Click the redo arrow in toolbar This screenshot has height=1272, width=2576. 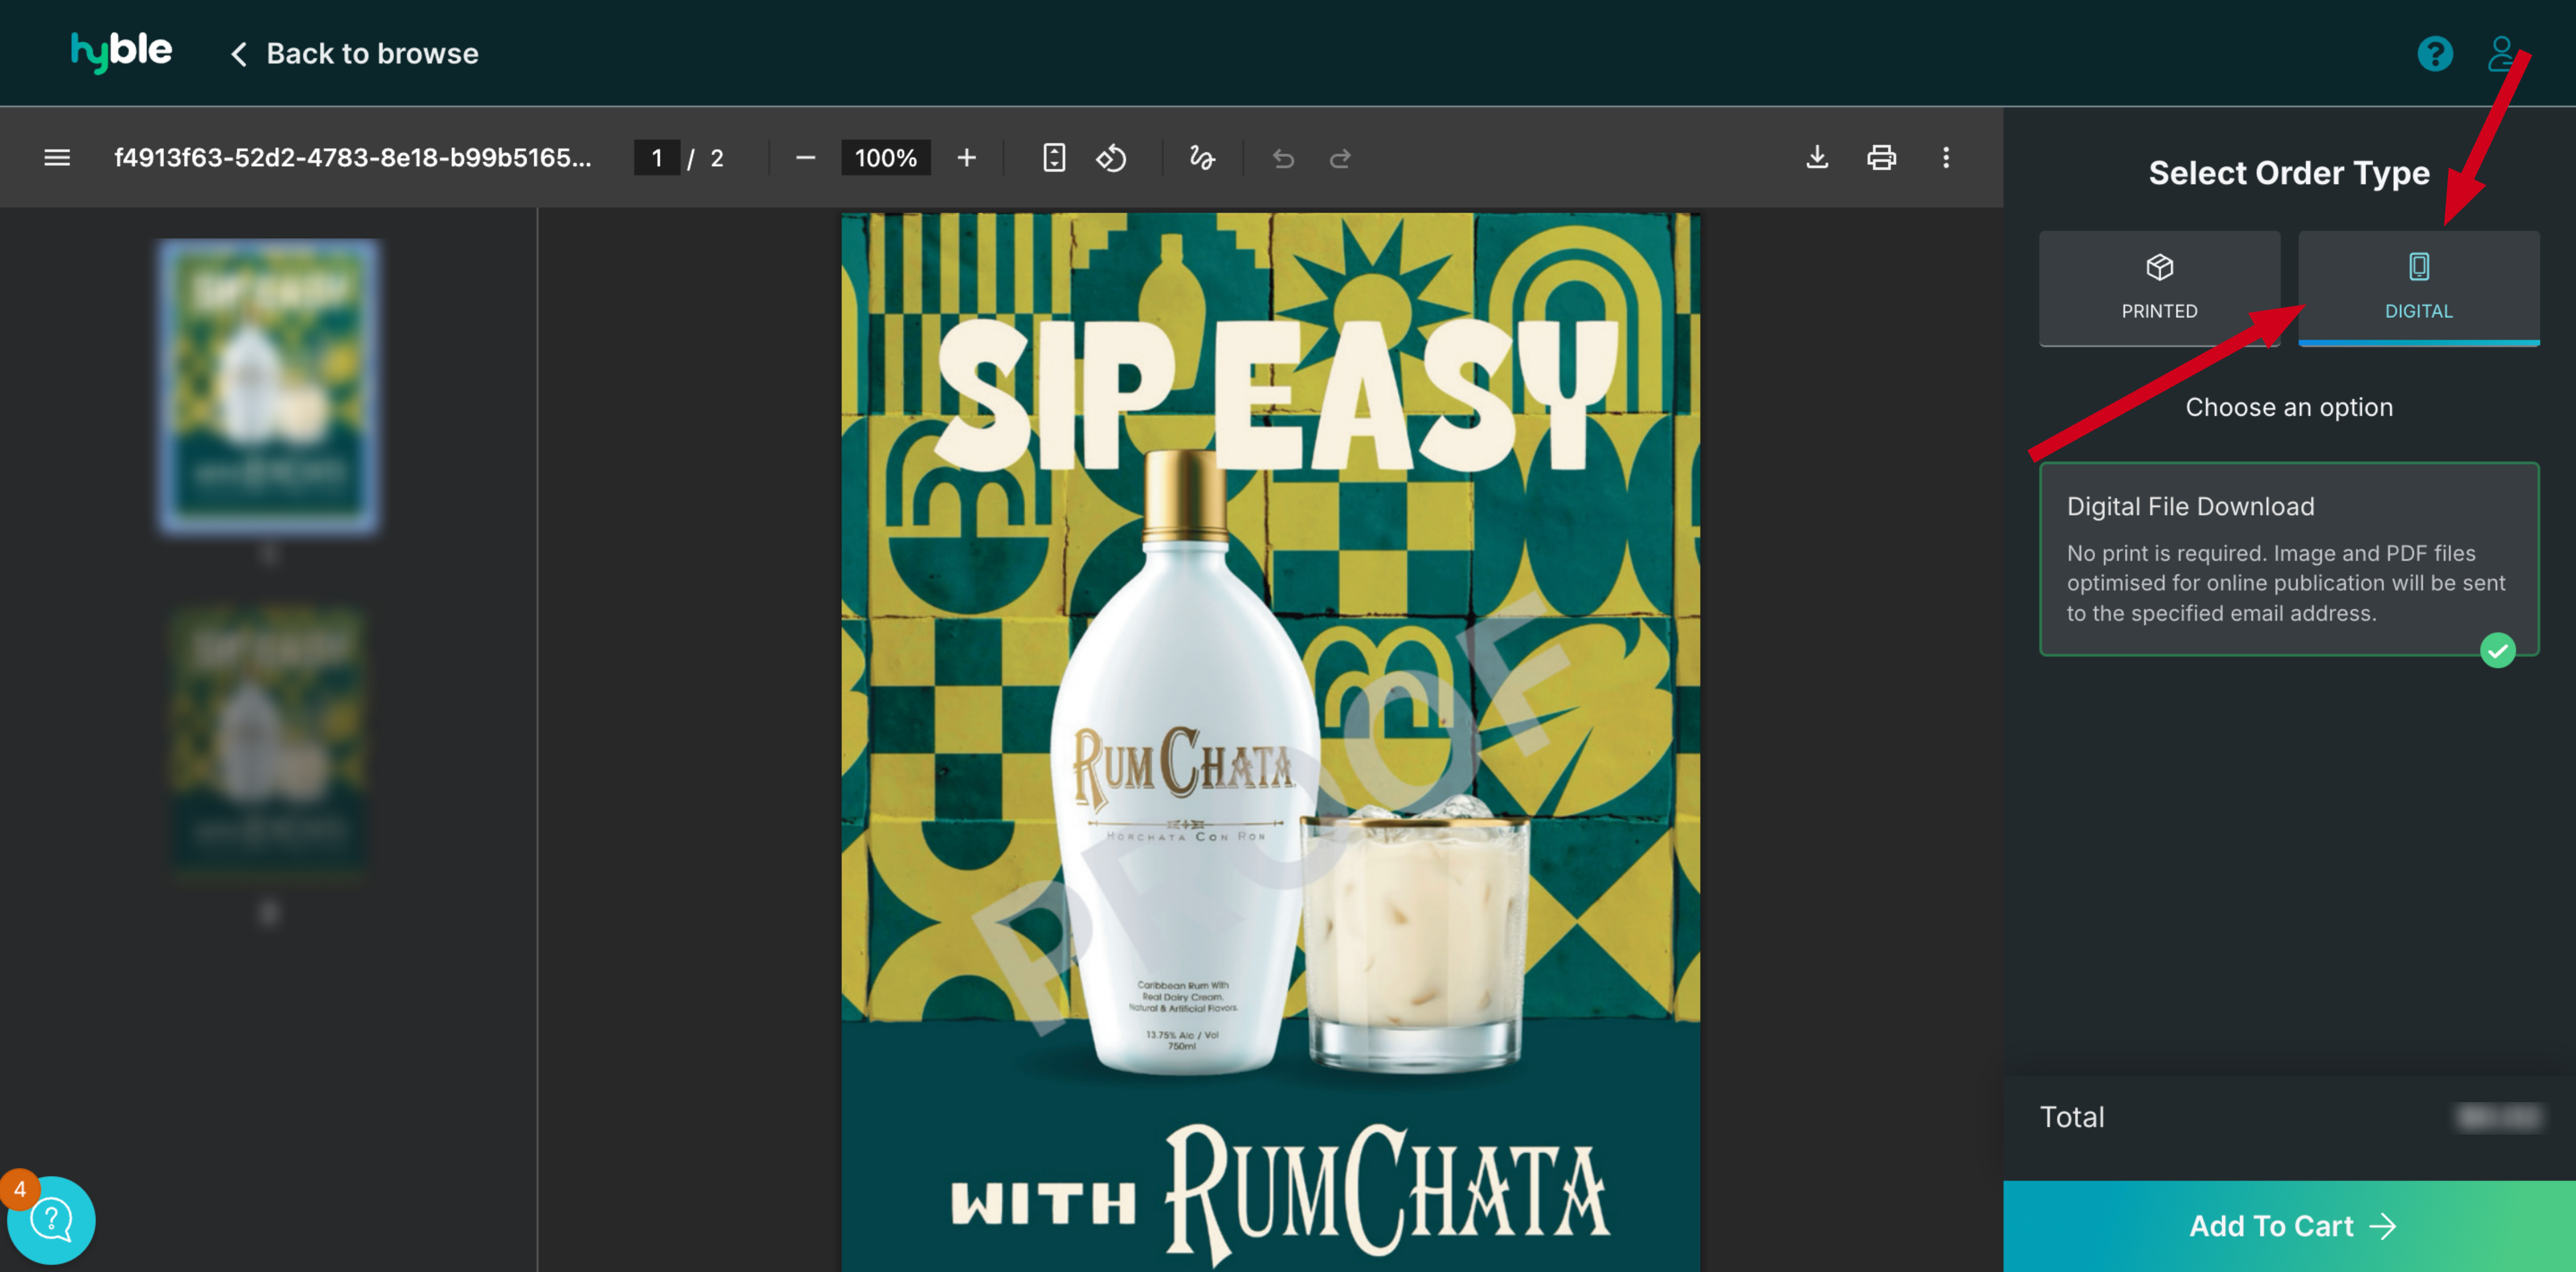(x=1340, y=158)
